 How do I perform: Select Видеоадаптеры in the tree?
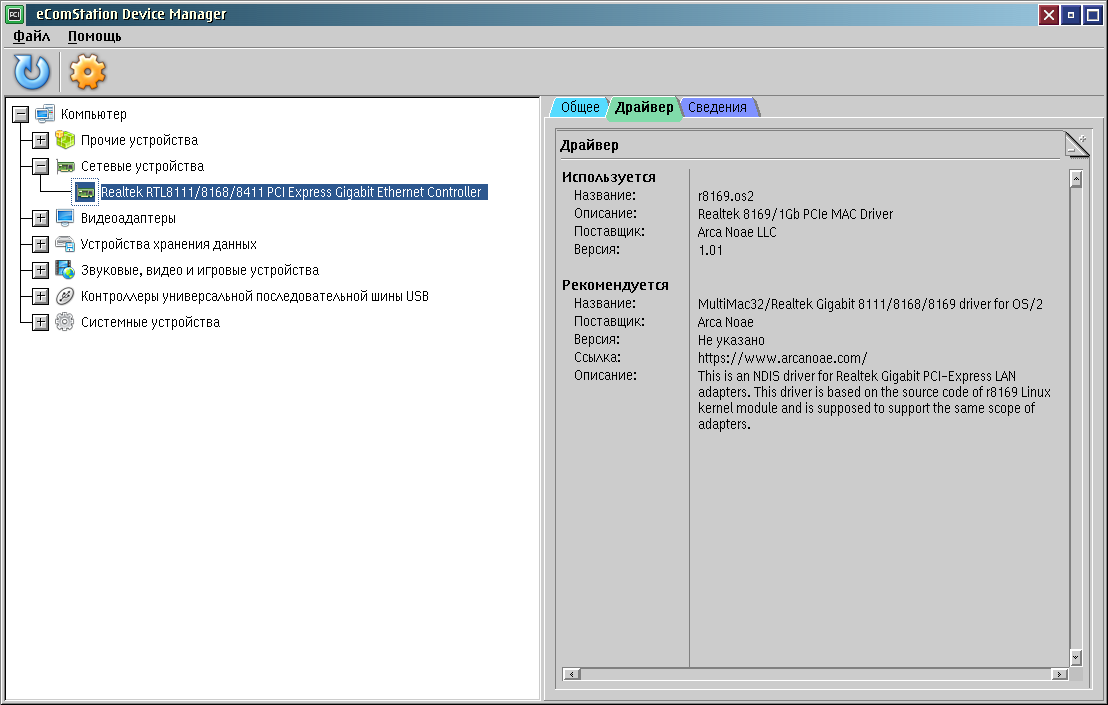(x=128, y=218)
